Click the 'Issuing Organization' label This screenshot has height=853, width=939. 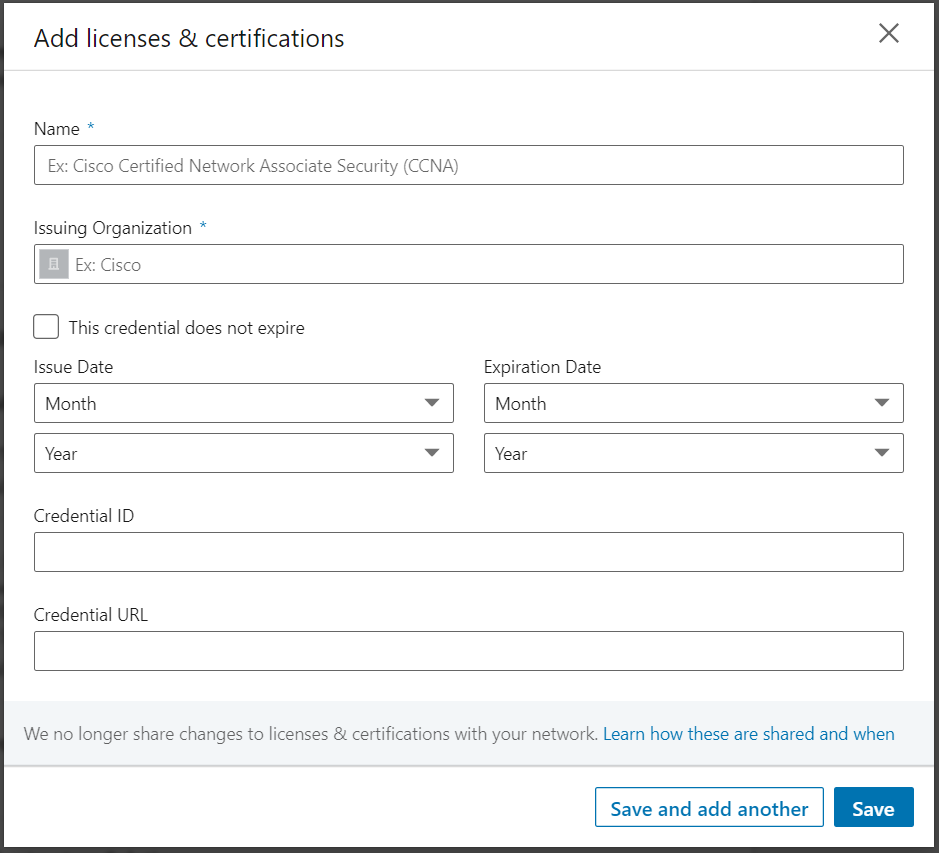pyautogui.click(x=113, y=228)
